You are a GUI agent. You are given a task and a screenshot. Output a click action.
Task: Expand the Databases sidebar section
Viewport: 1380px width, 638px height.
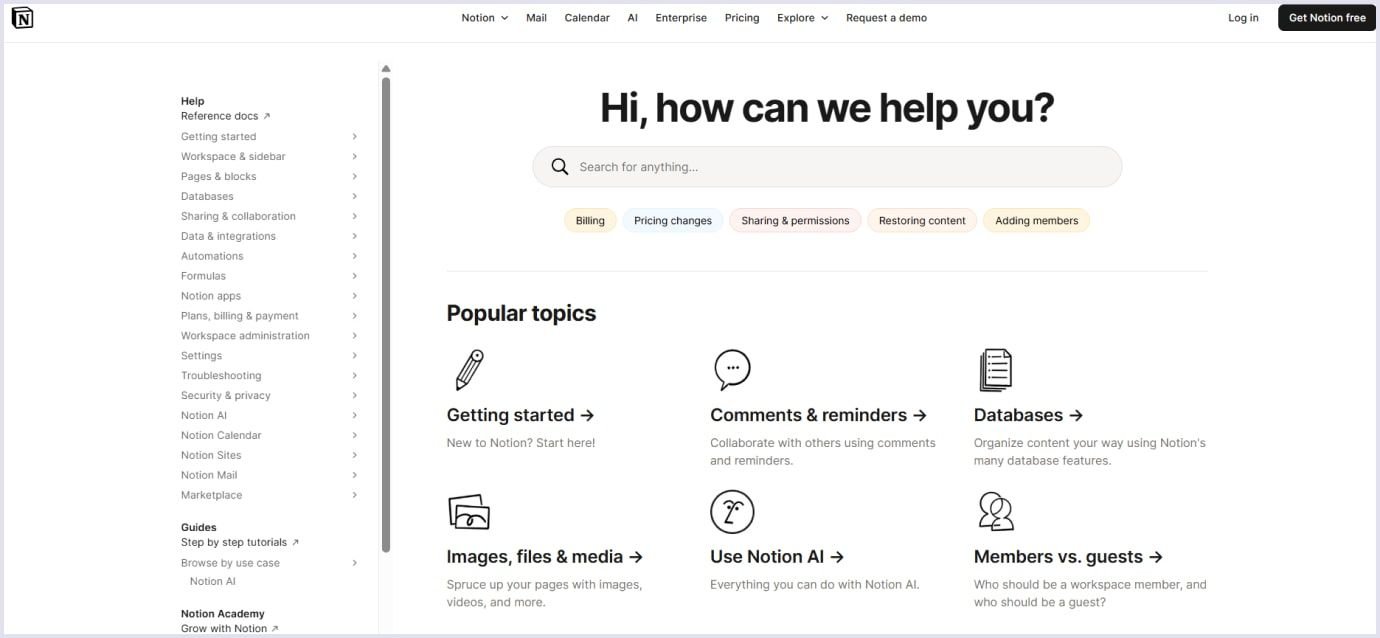(x=355, y=197)
